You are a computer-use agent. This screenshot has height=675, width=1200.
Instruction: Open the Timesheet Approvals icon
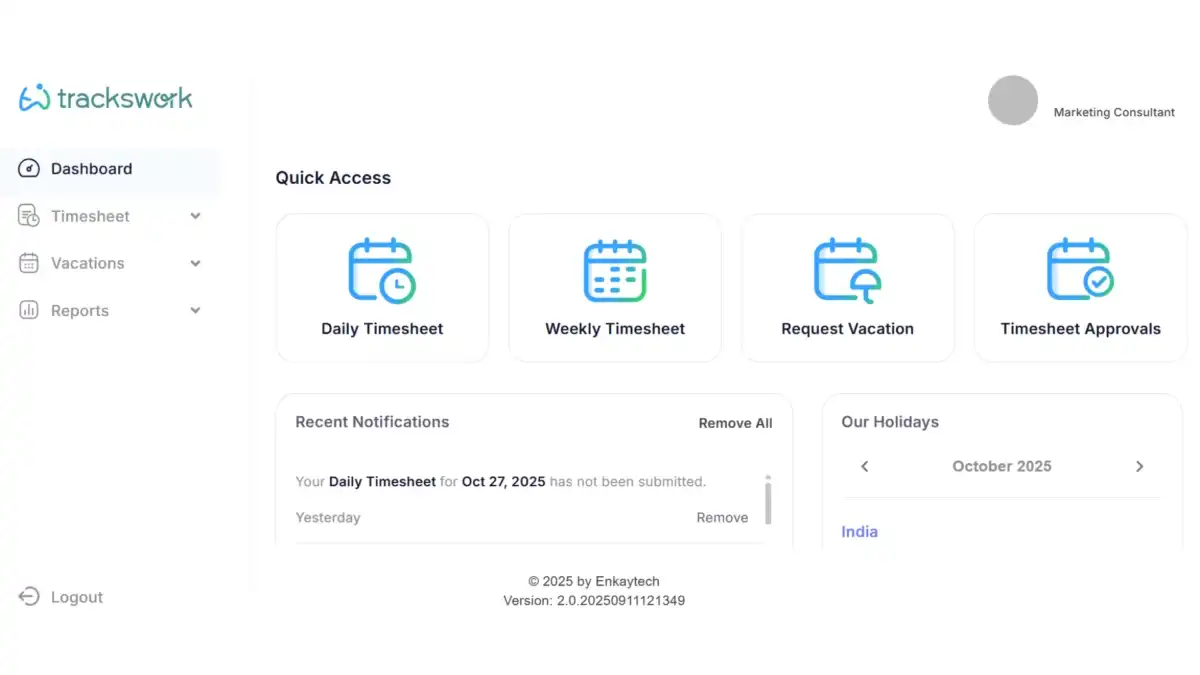click(x=1080, y=268)
